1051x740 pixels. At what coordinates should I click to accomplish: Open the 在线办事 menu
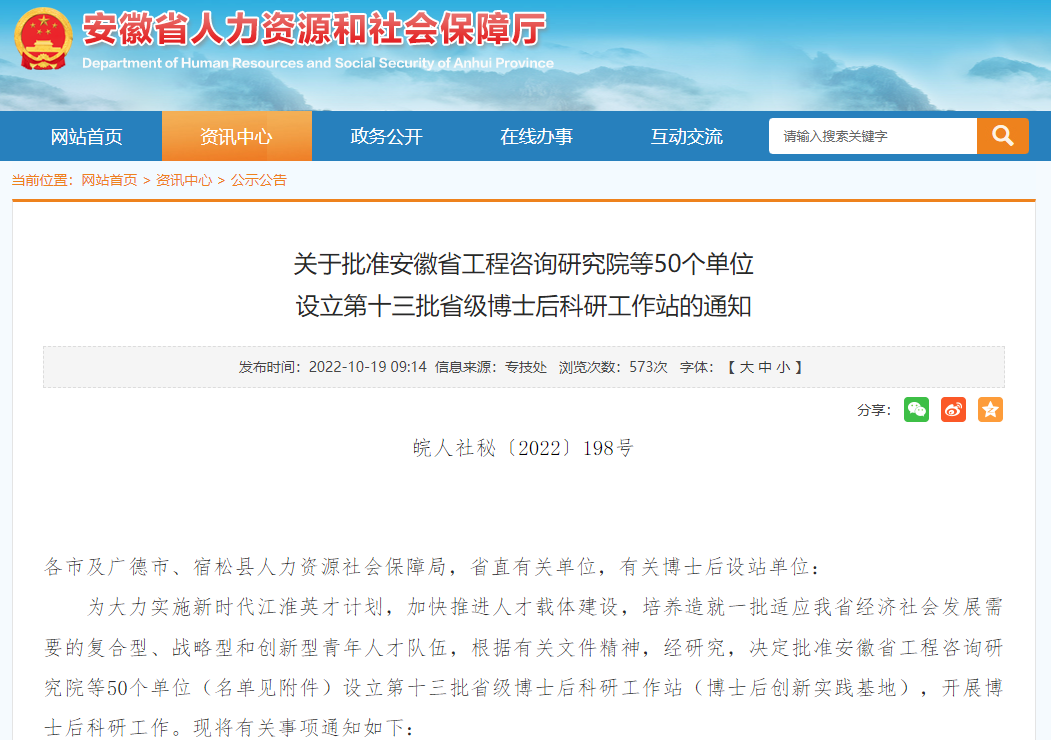click(x=536, y=136)
